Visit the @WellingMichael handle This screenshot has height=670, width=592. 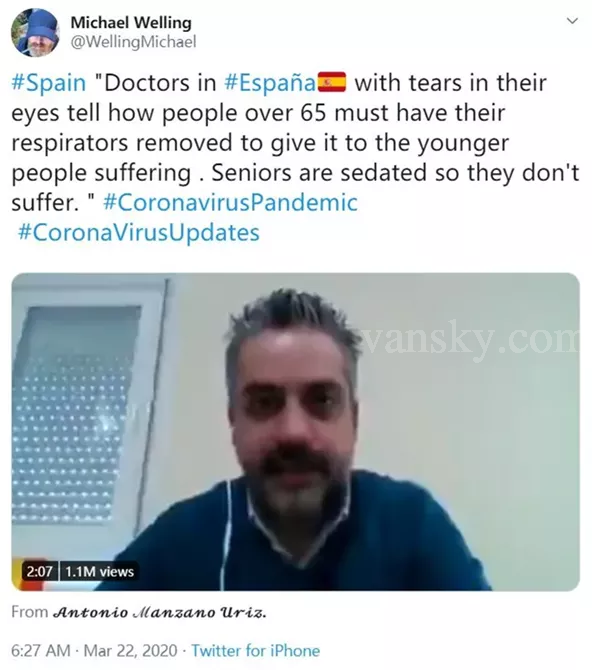133,42
